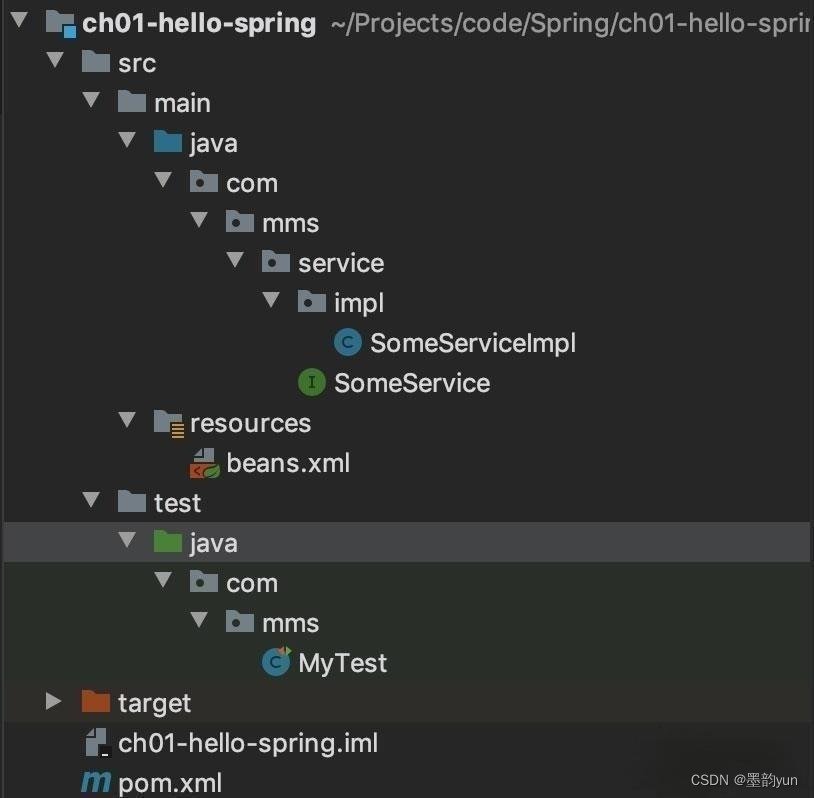814x798 pixels.
Task: Open beans.xml via its Spring config icon
Action: [203, 462]
